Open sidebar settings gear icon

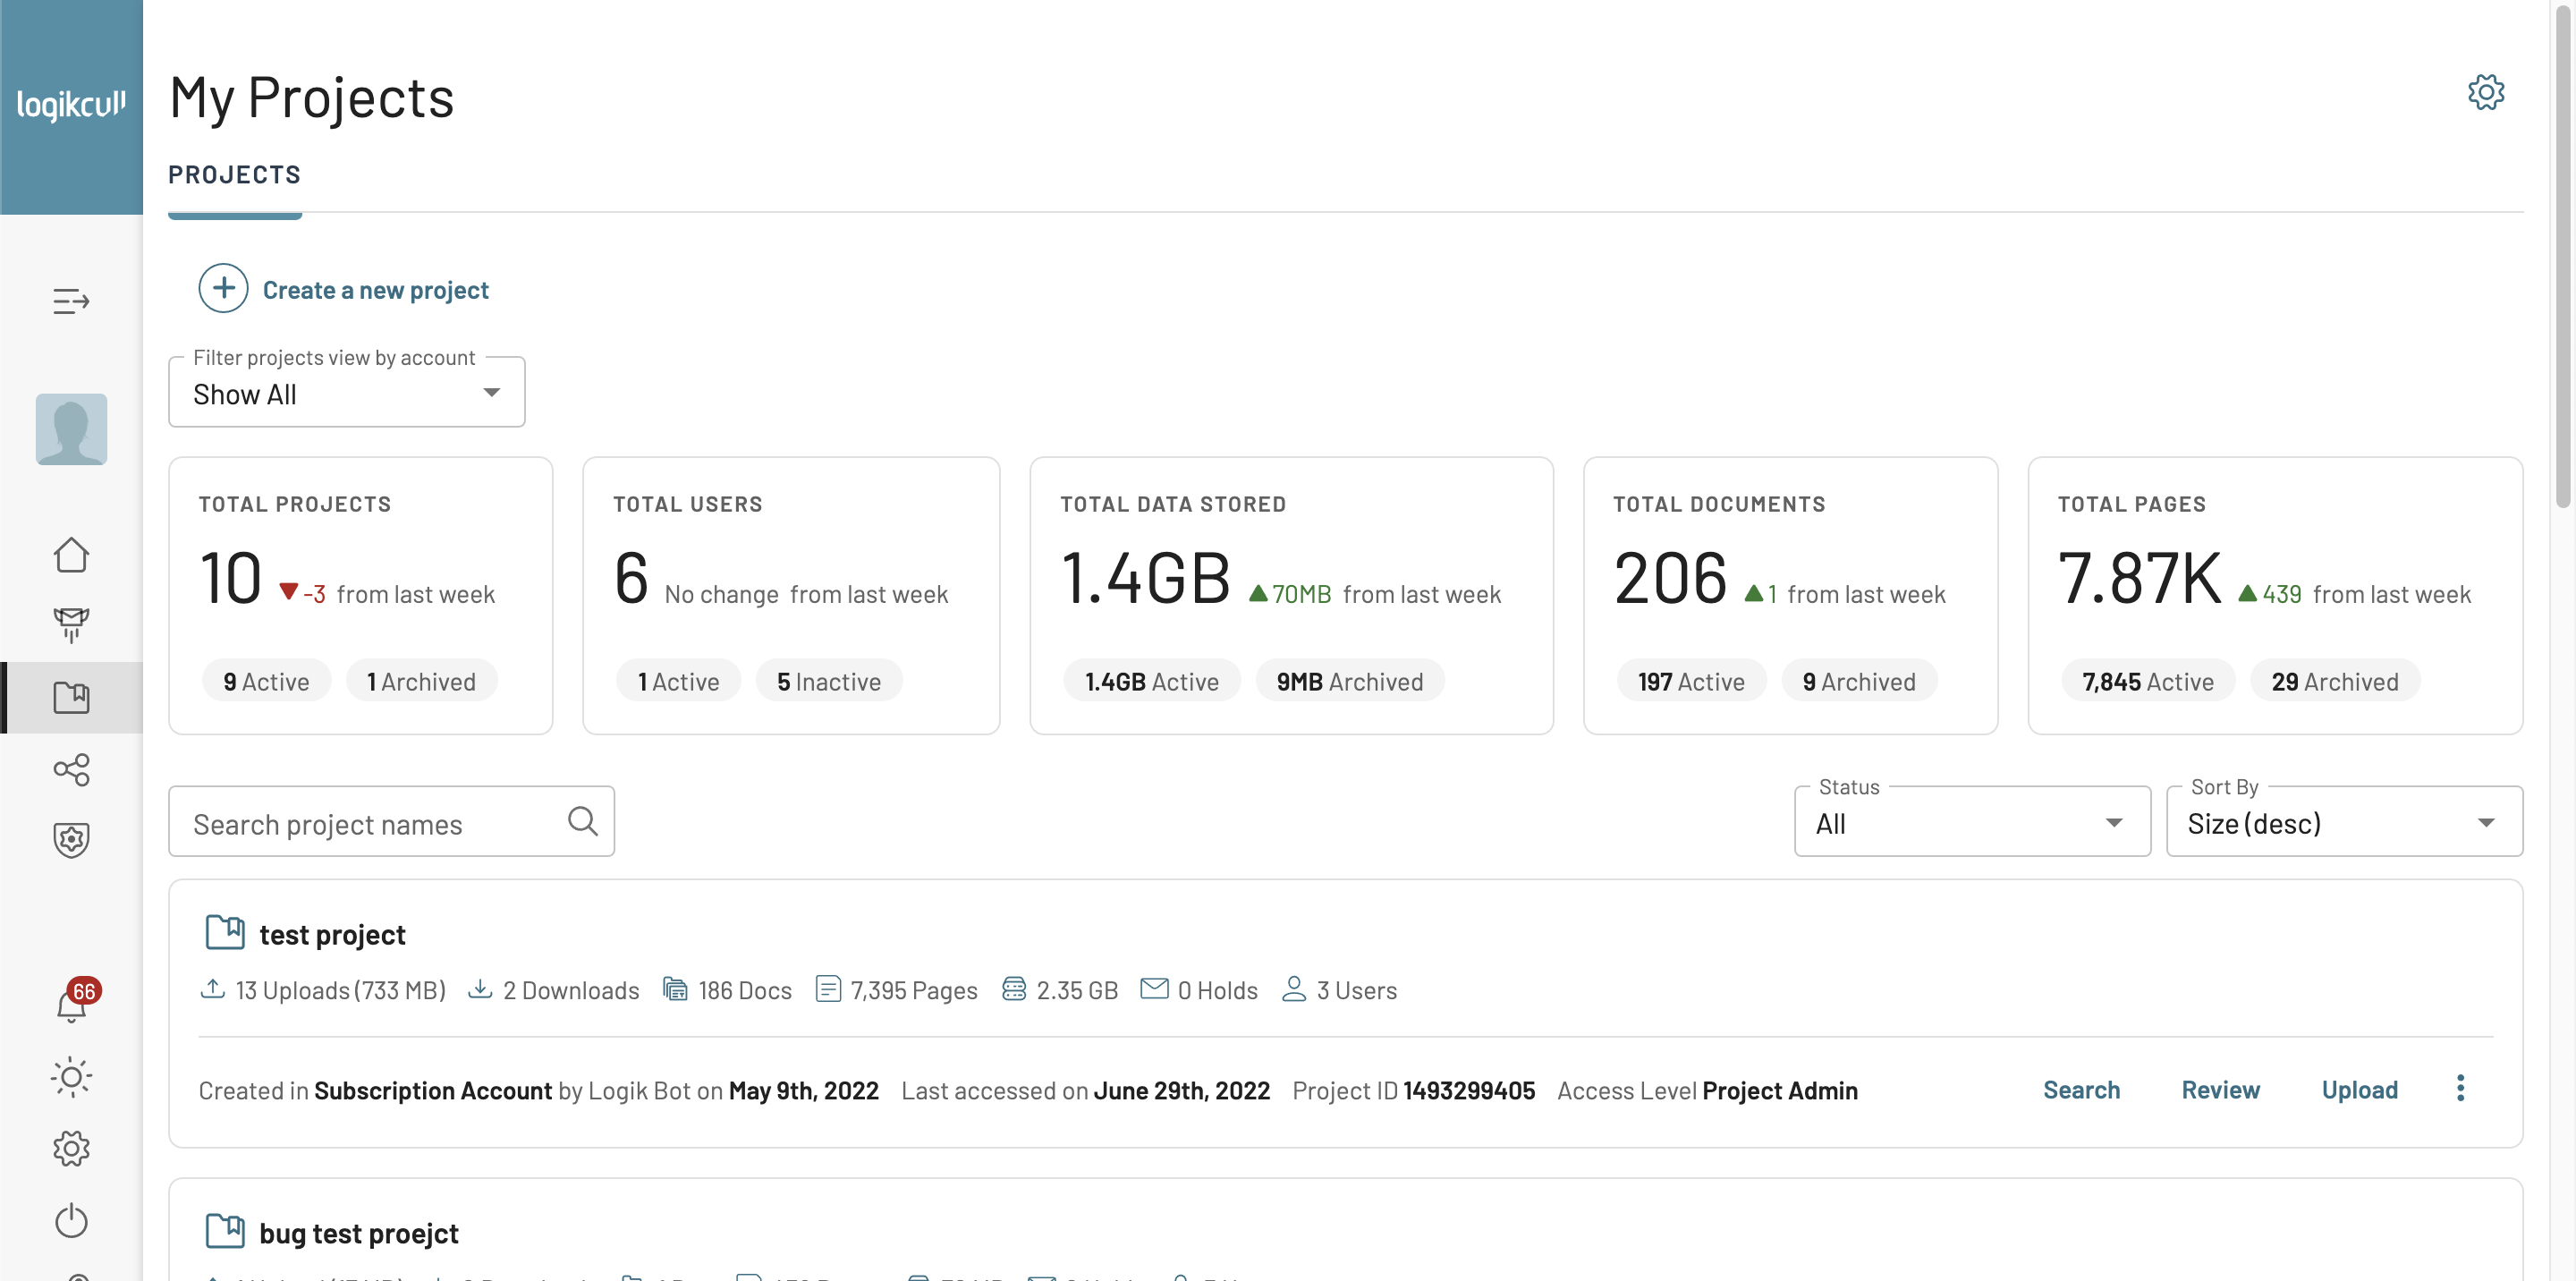tap(71, 1148)
